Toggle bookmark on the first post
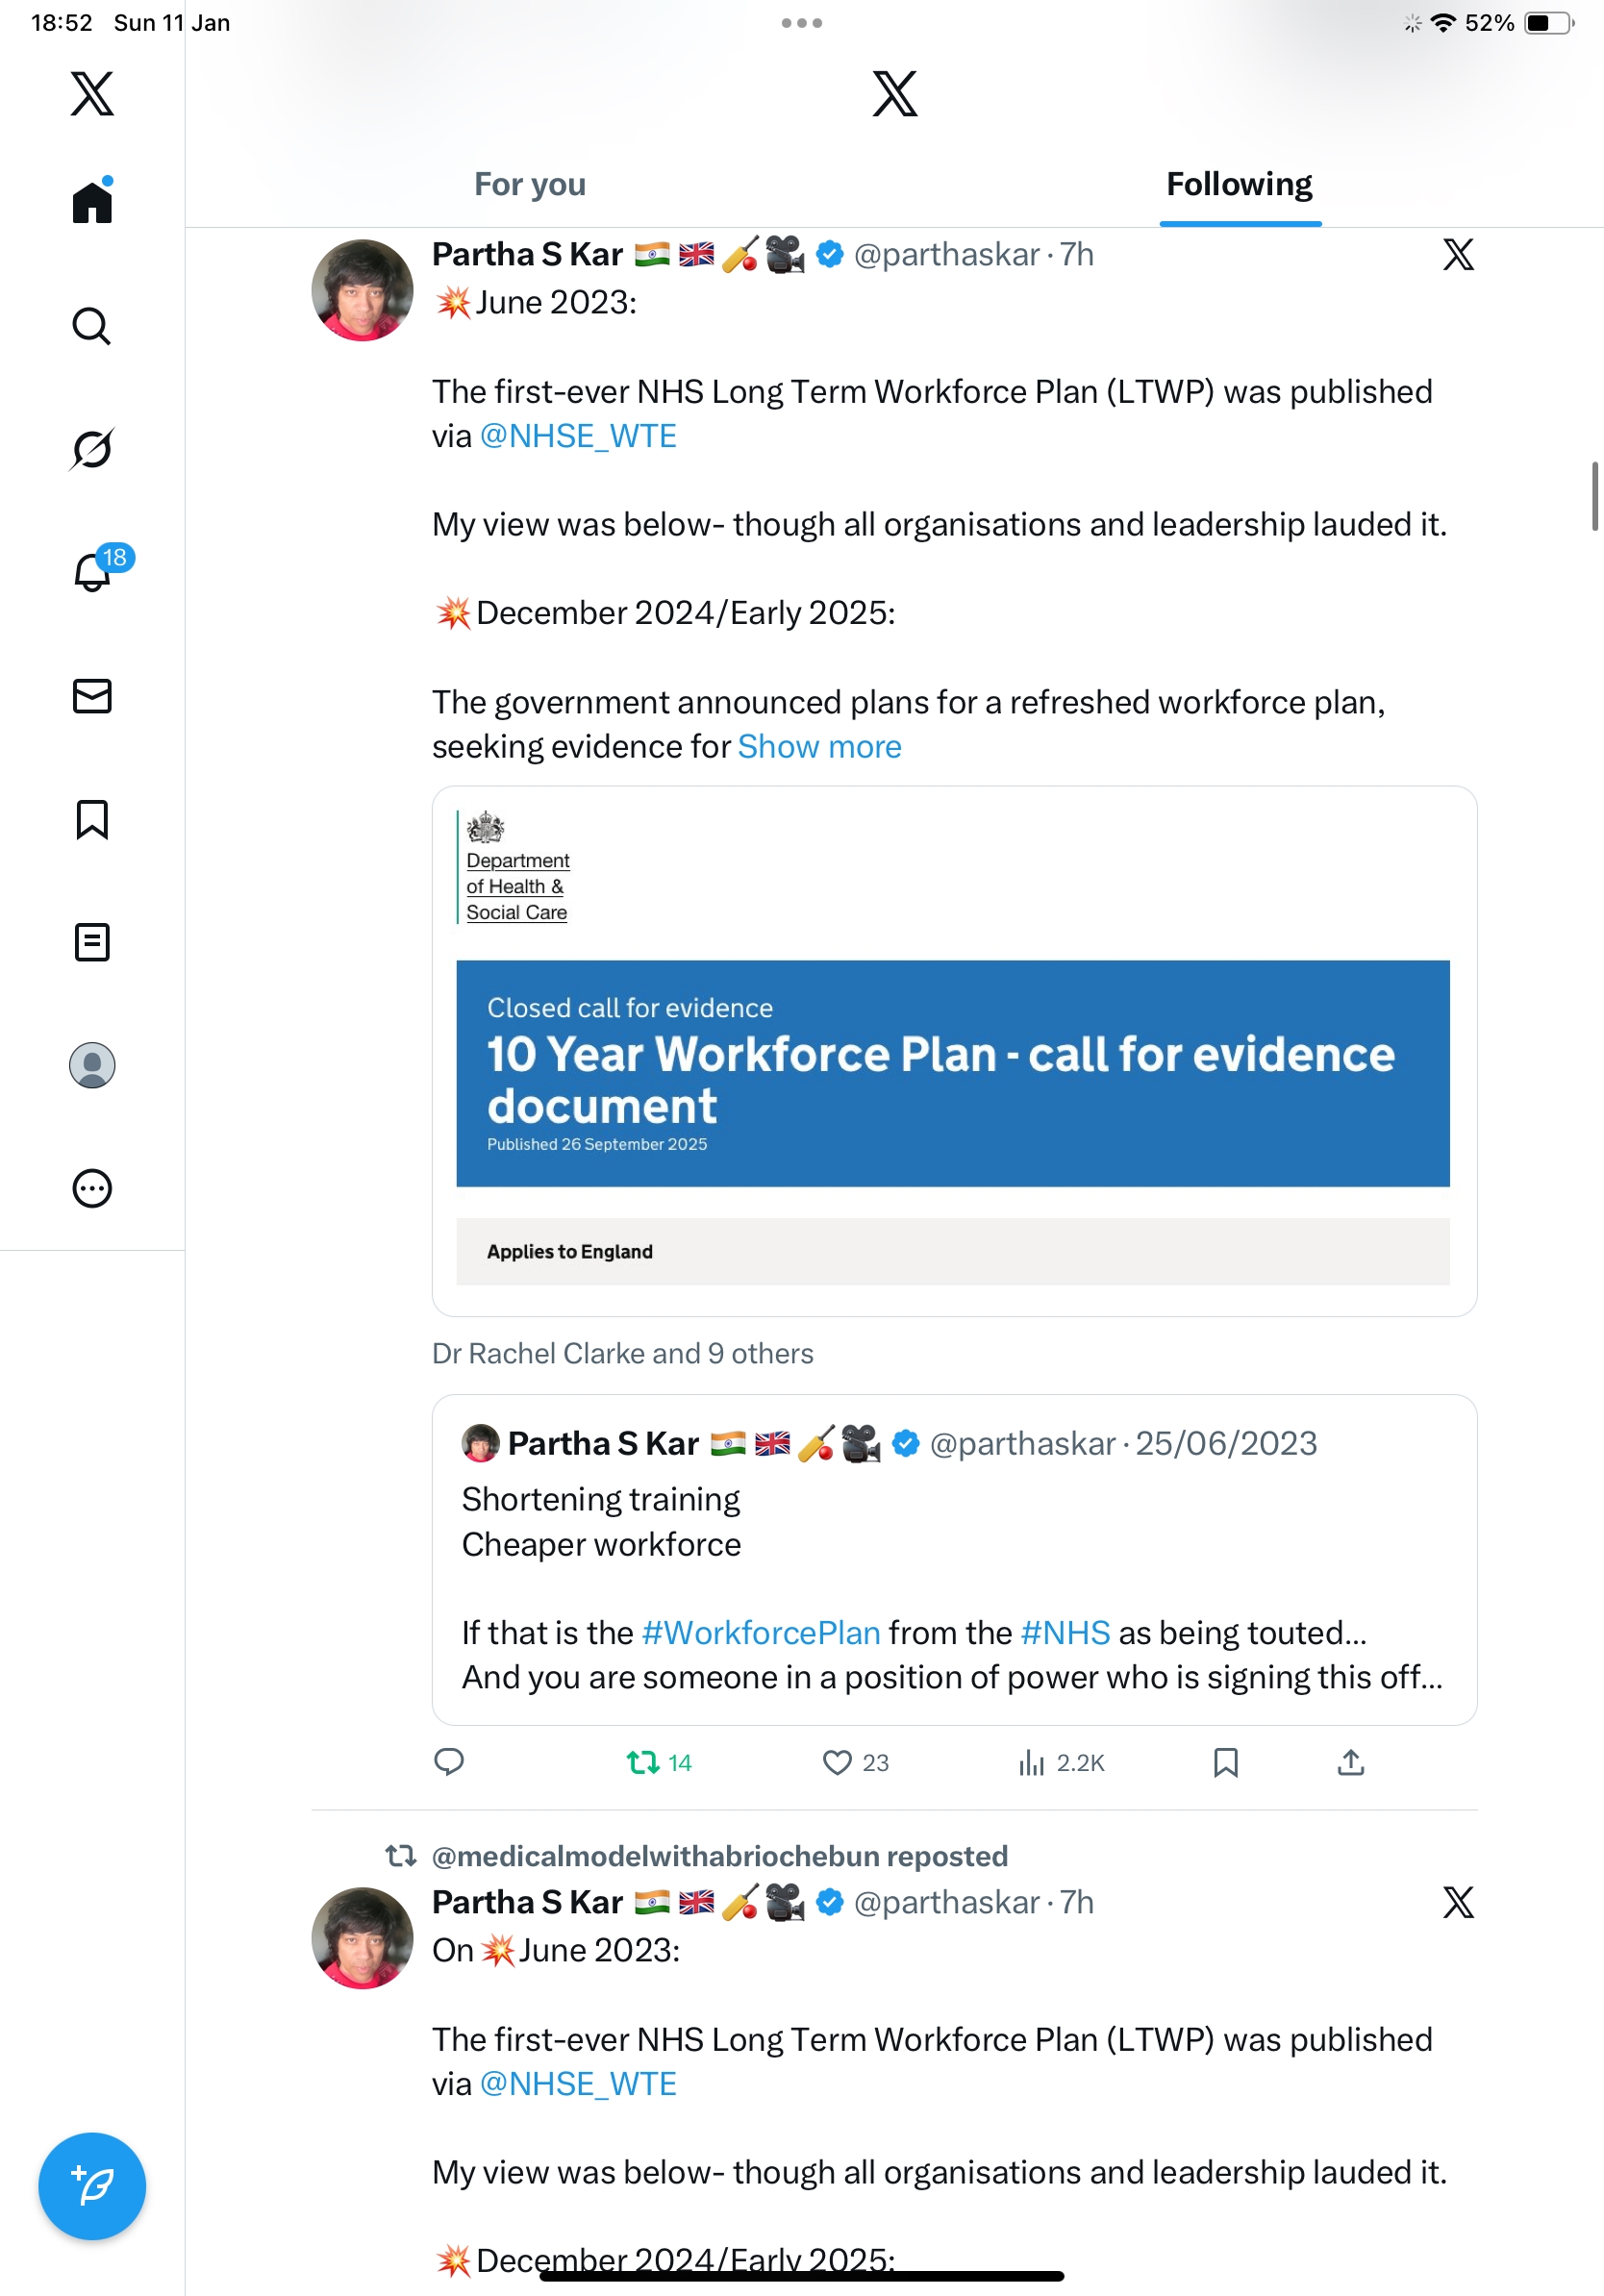The height and width of the screenshot is (2296, 1604). 1225,1763
